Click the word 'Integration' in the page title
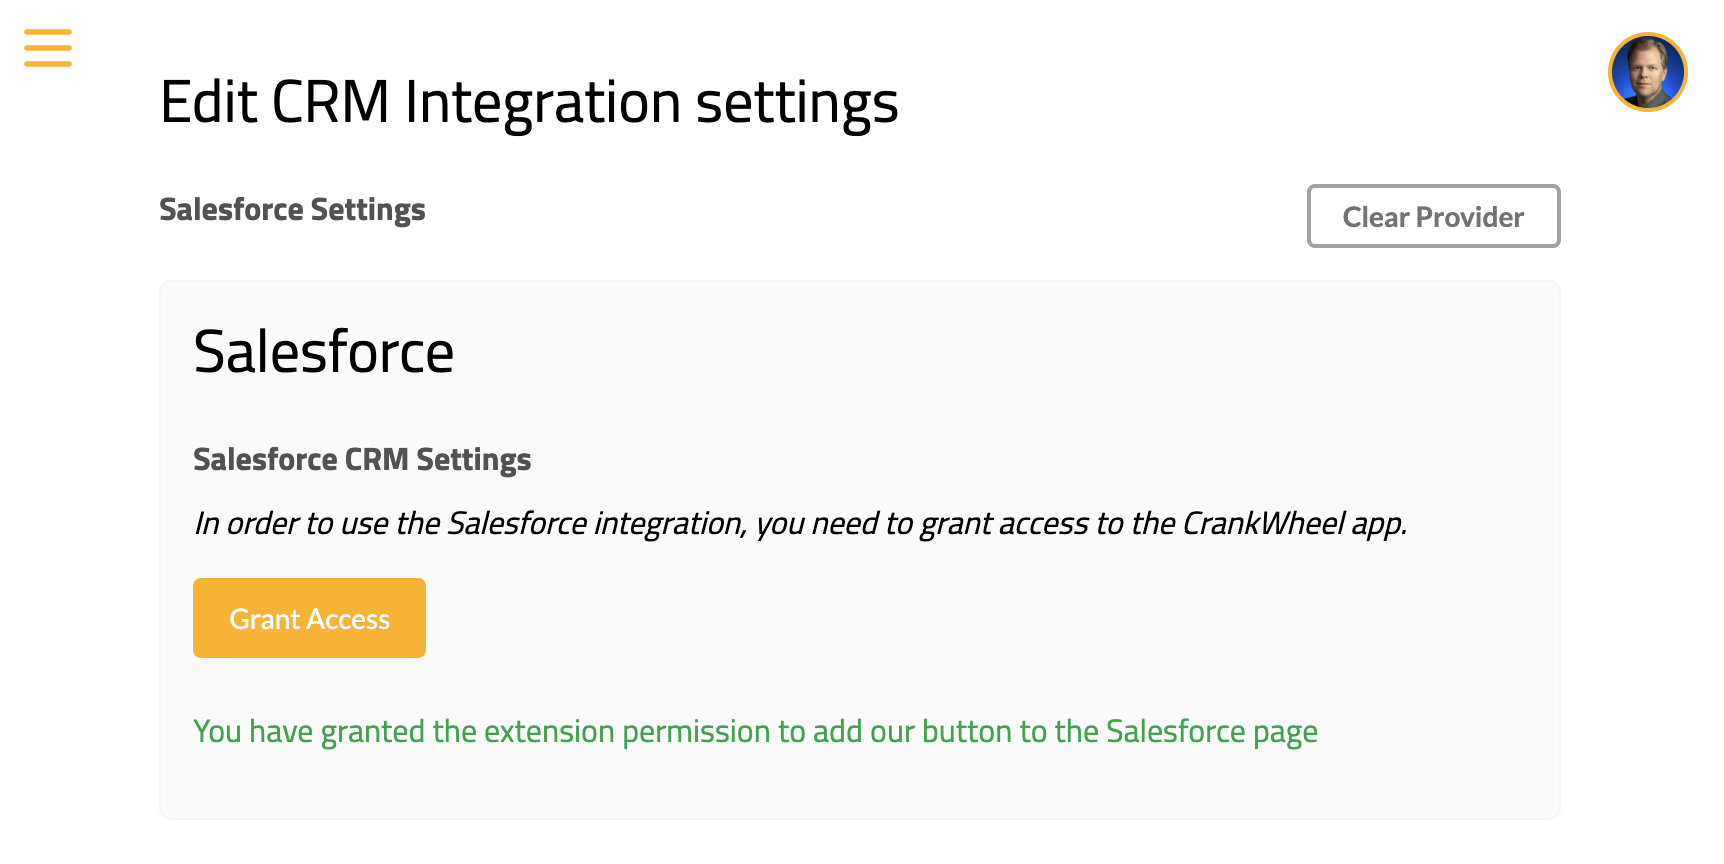The width and height of the screenshot is (1724, 864). [543, 103]
